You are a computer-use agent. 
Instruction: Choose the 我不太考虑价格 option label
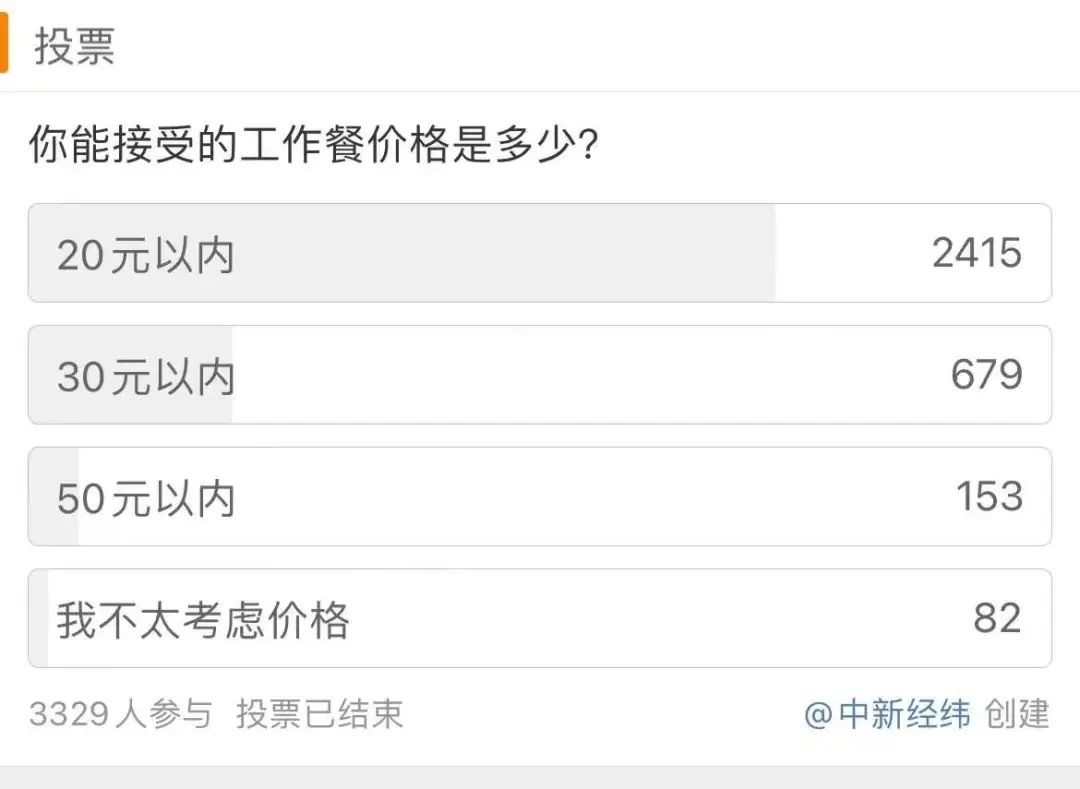click(203, 620)
